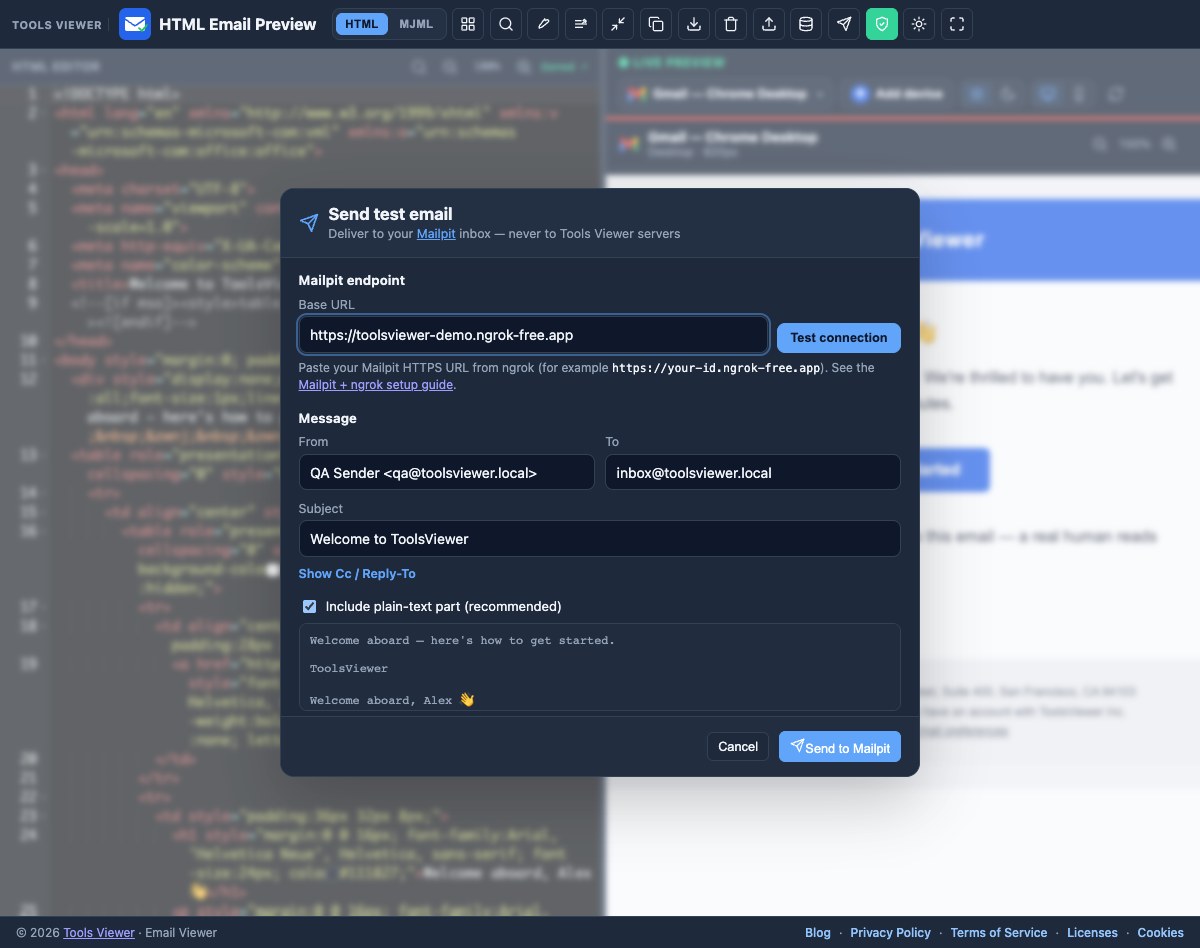This screenshot has width=1200, height=948.
Task: Copy HTML using the copy icon
Action: [656, 24]
